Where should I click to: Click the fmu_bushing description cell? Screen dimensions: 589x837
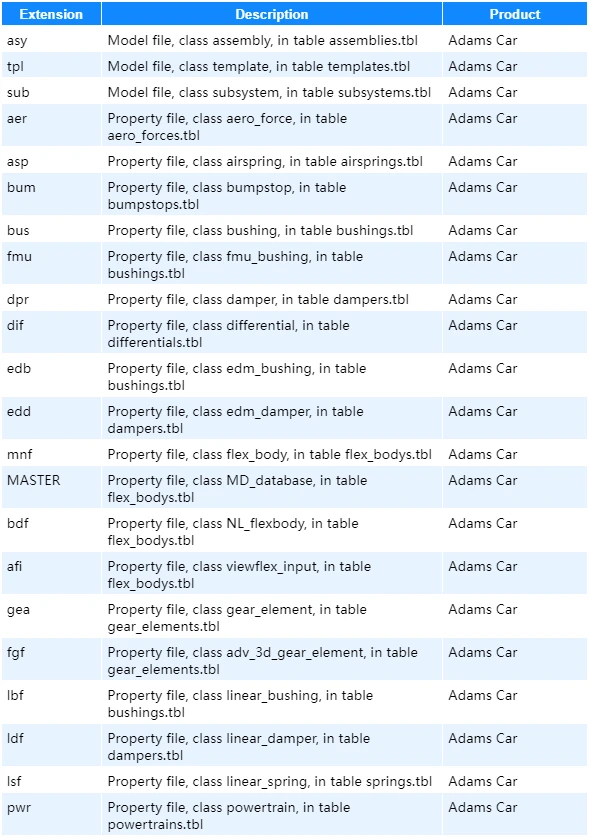(x=272, y=264)
